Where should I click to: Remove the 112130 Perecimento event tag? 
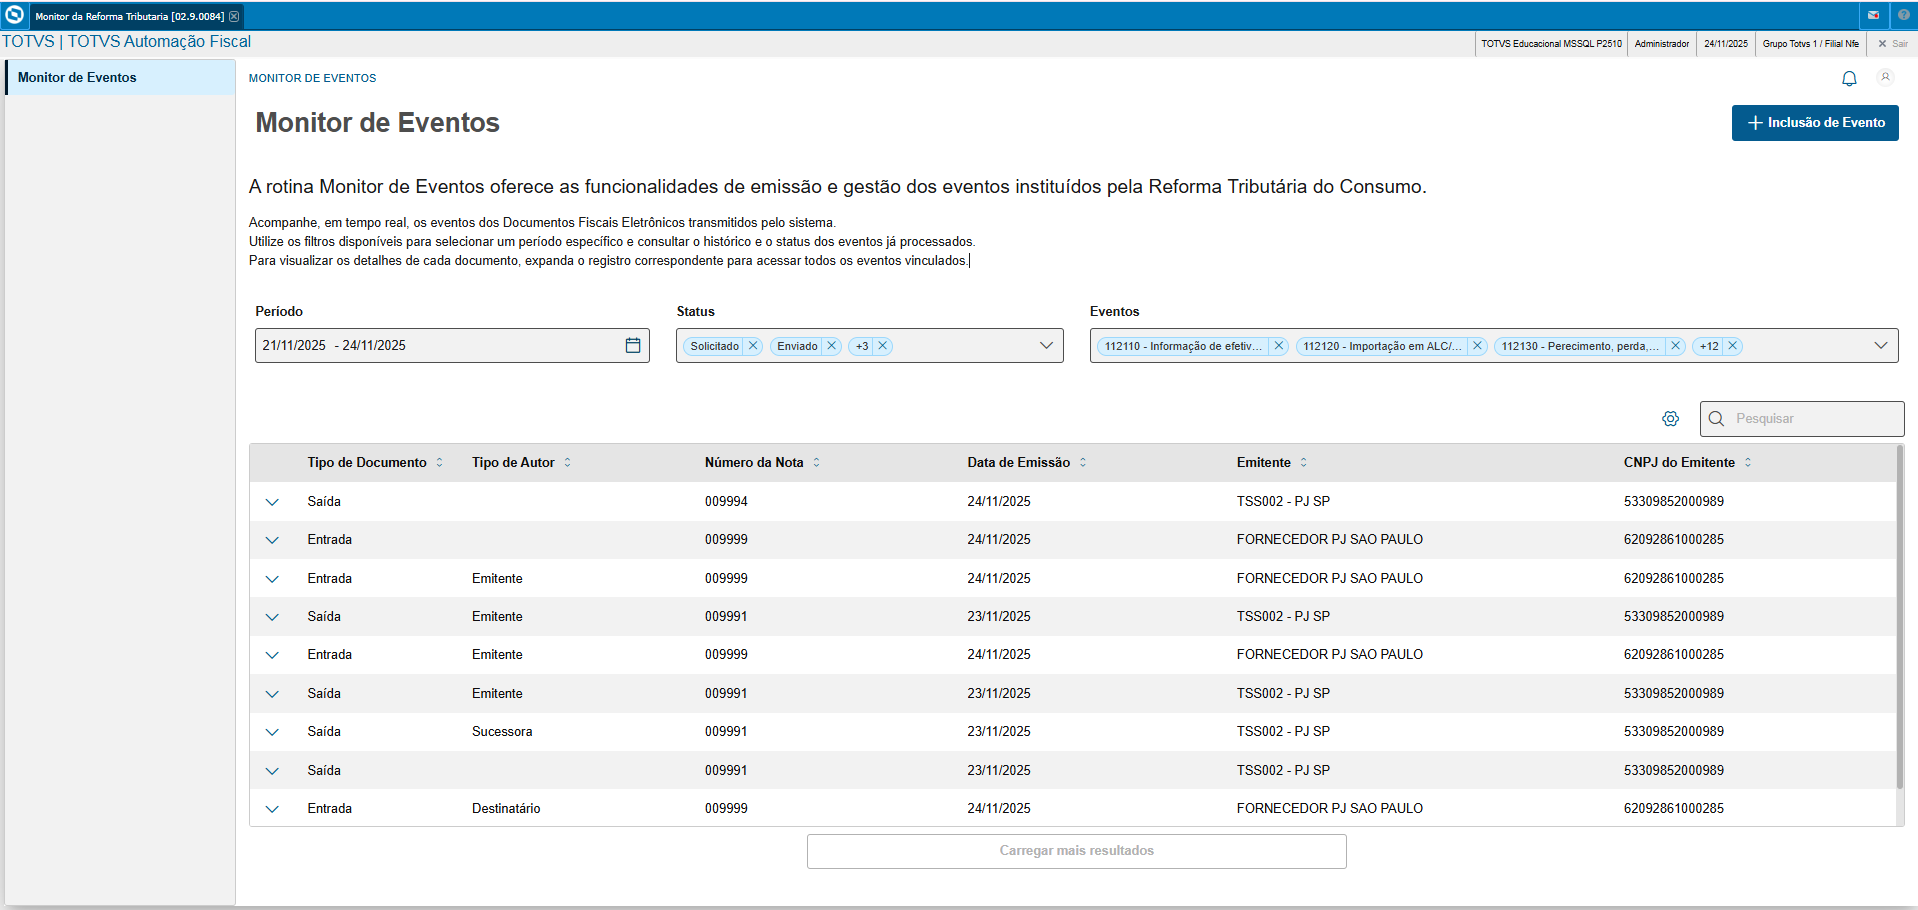(x=1675, y=346)
